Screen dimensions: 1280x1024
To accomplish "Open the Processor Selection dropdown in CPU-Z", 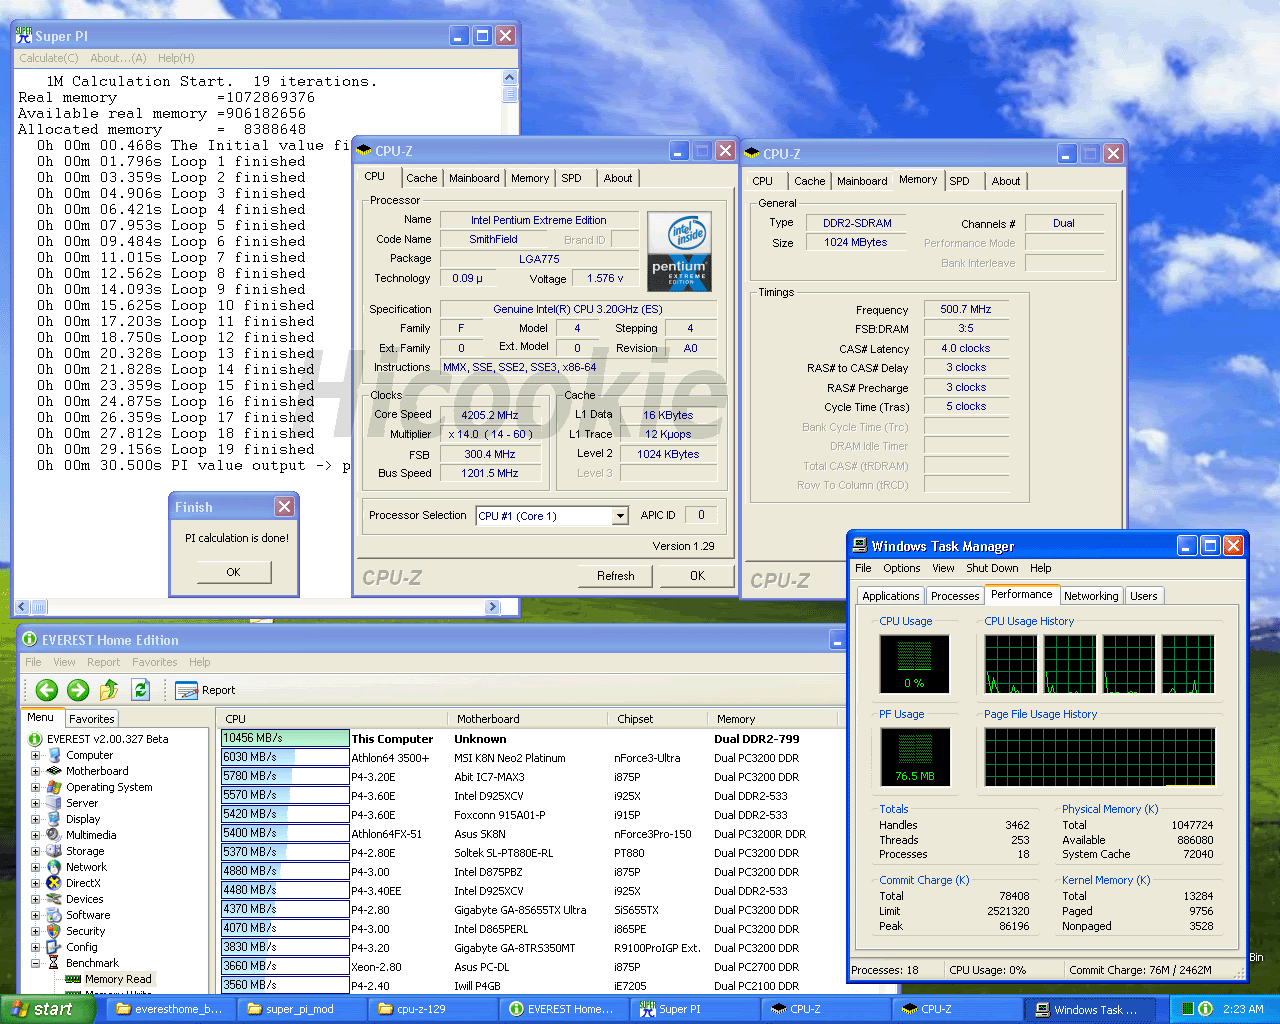I will click(x=620, y=516).
